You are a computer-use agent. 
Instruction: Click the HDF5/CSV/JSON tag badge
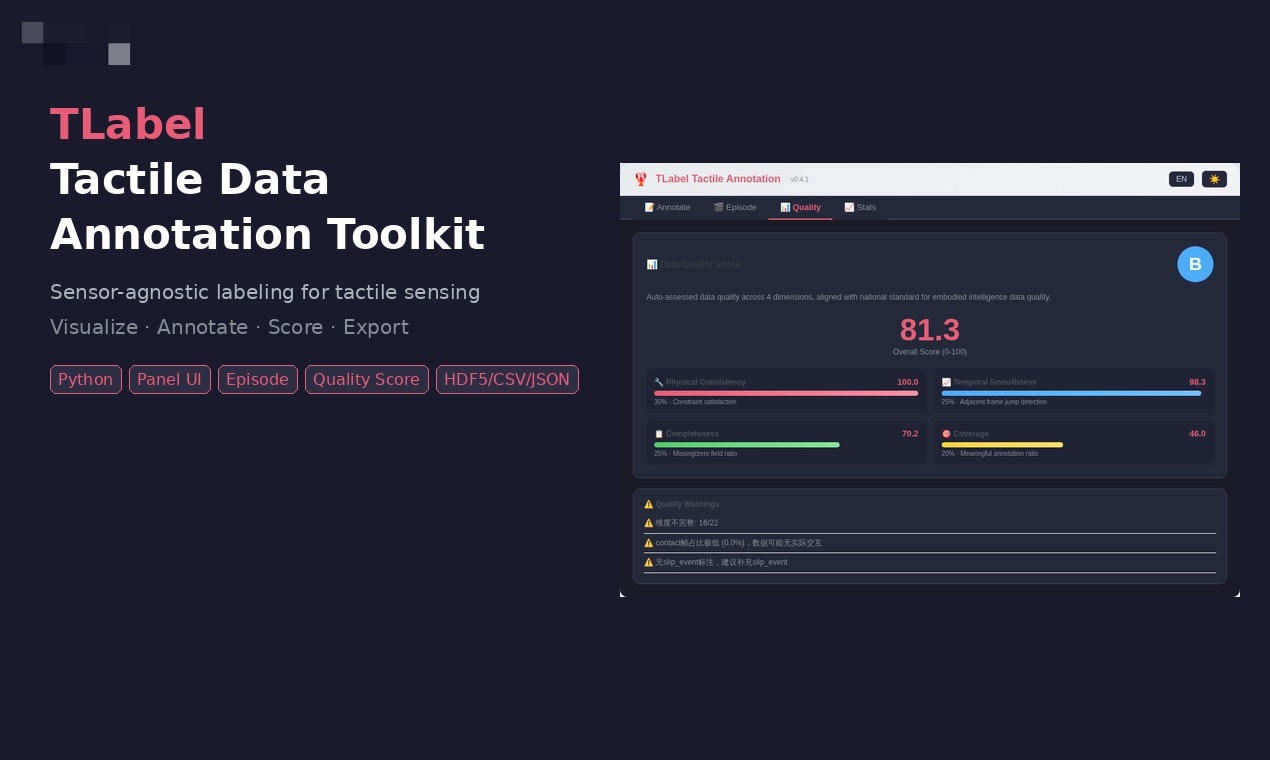coord(507,379)
